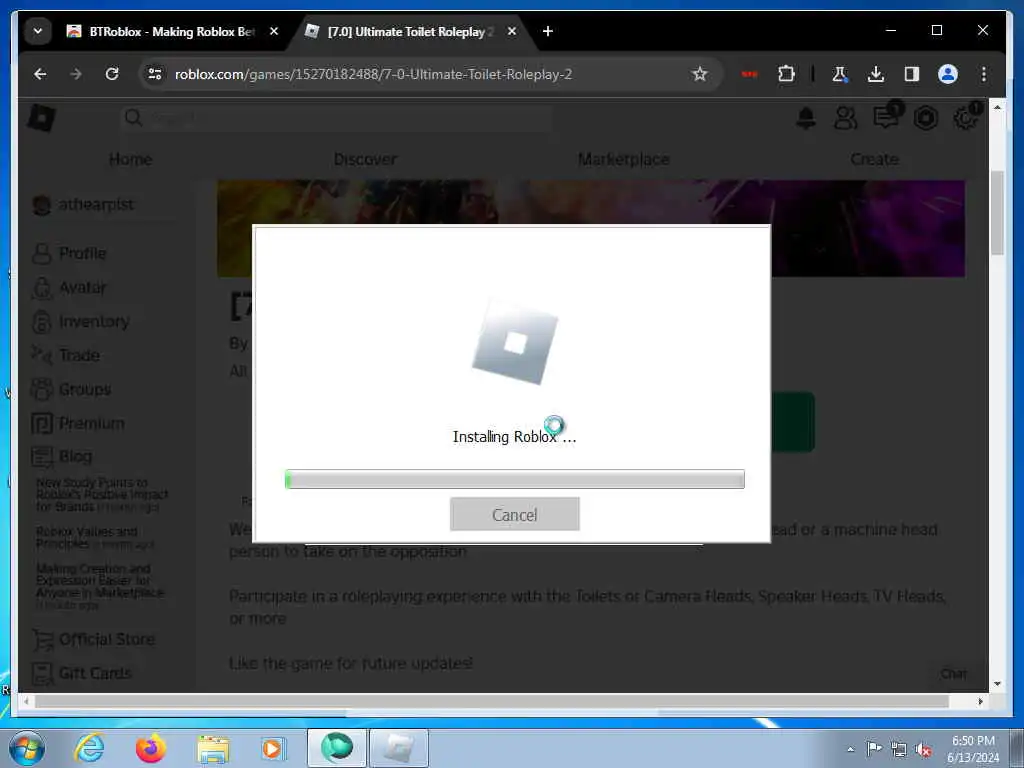Screen dimensions: 1024x768
Task: Click the vertical page scrollbar
Action: 997,213
